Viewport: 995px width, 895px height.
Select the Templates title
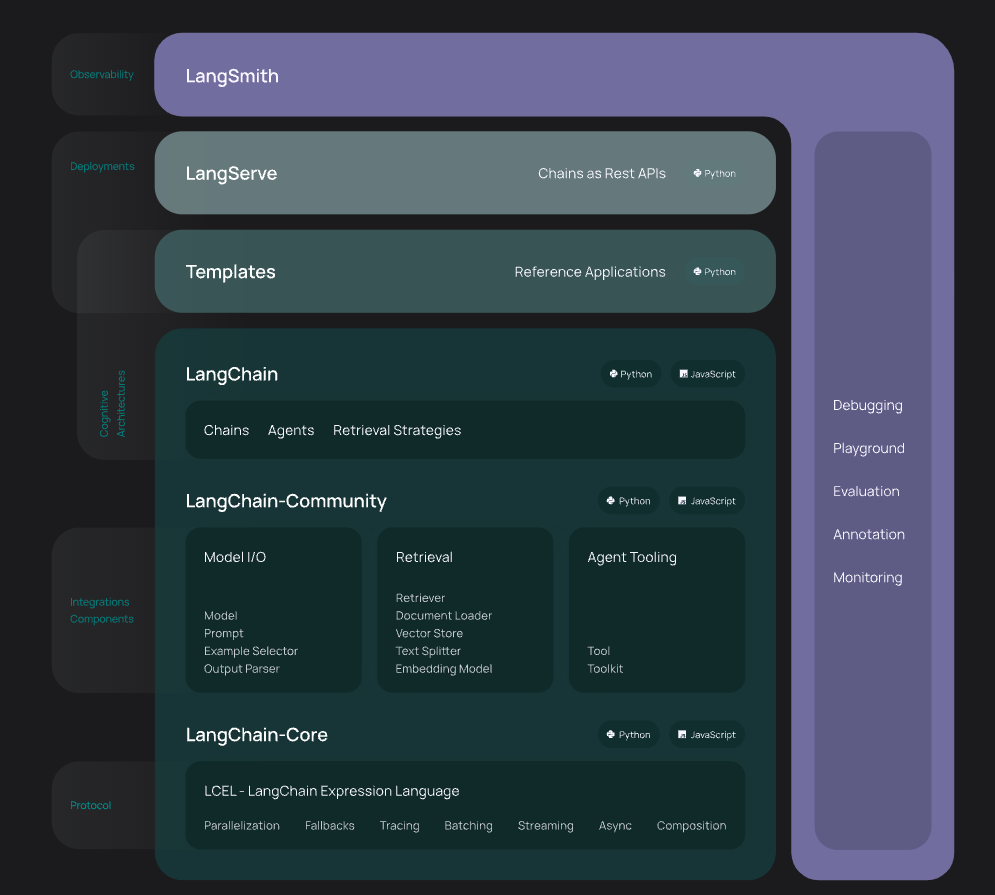click(x=230, y=272)
